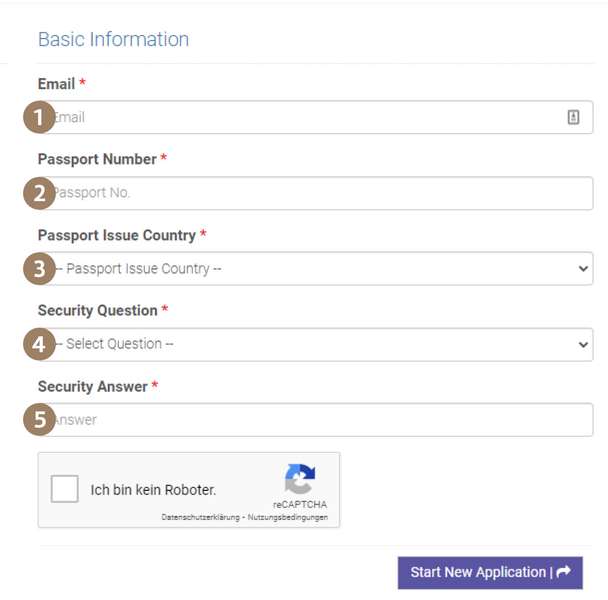The height and width of the screenshot is (600, 608).
Task: Open the Datenschutzerklärung link
Action: pyautogui.click(x=201, y=517)
